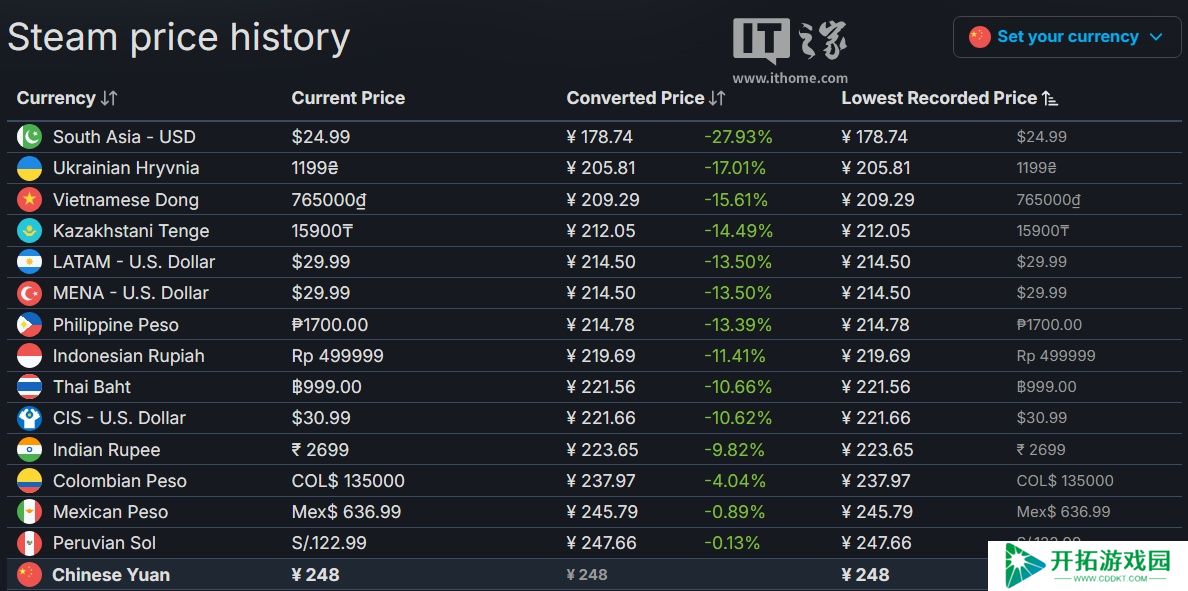The image size is (1188, 591).
Task: Open the Mexican Peso currency entry
Action: [111, 512]
